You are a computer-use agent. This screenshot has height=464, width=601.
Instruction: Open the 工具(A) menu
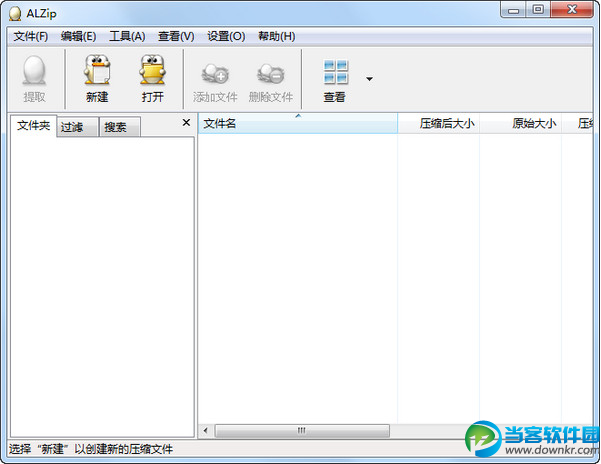[x=127, y=36]
